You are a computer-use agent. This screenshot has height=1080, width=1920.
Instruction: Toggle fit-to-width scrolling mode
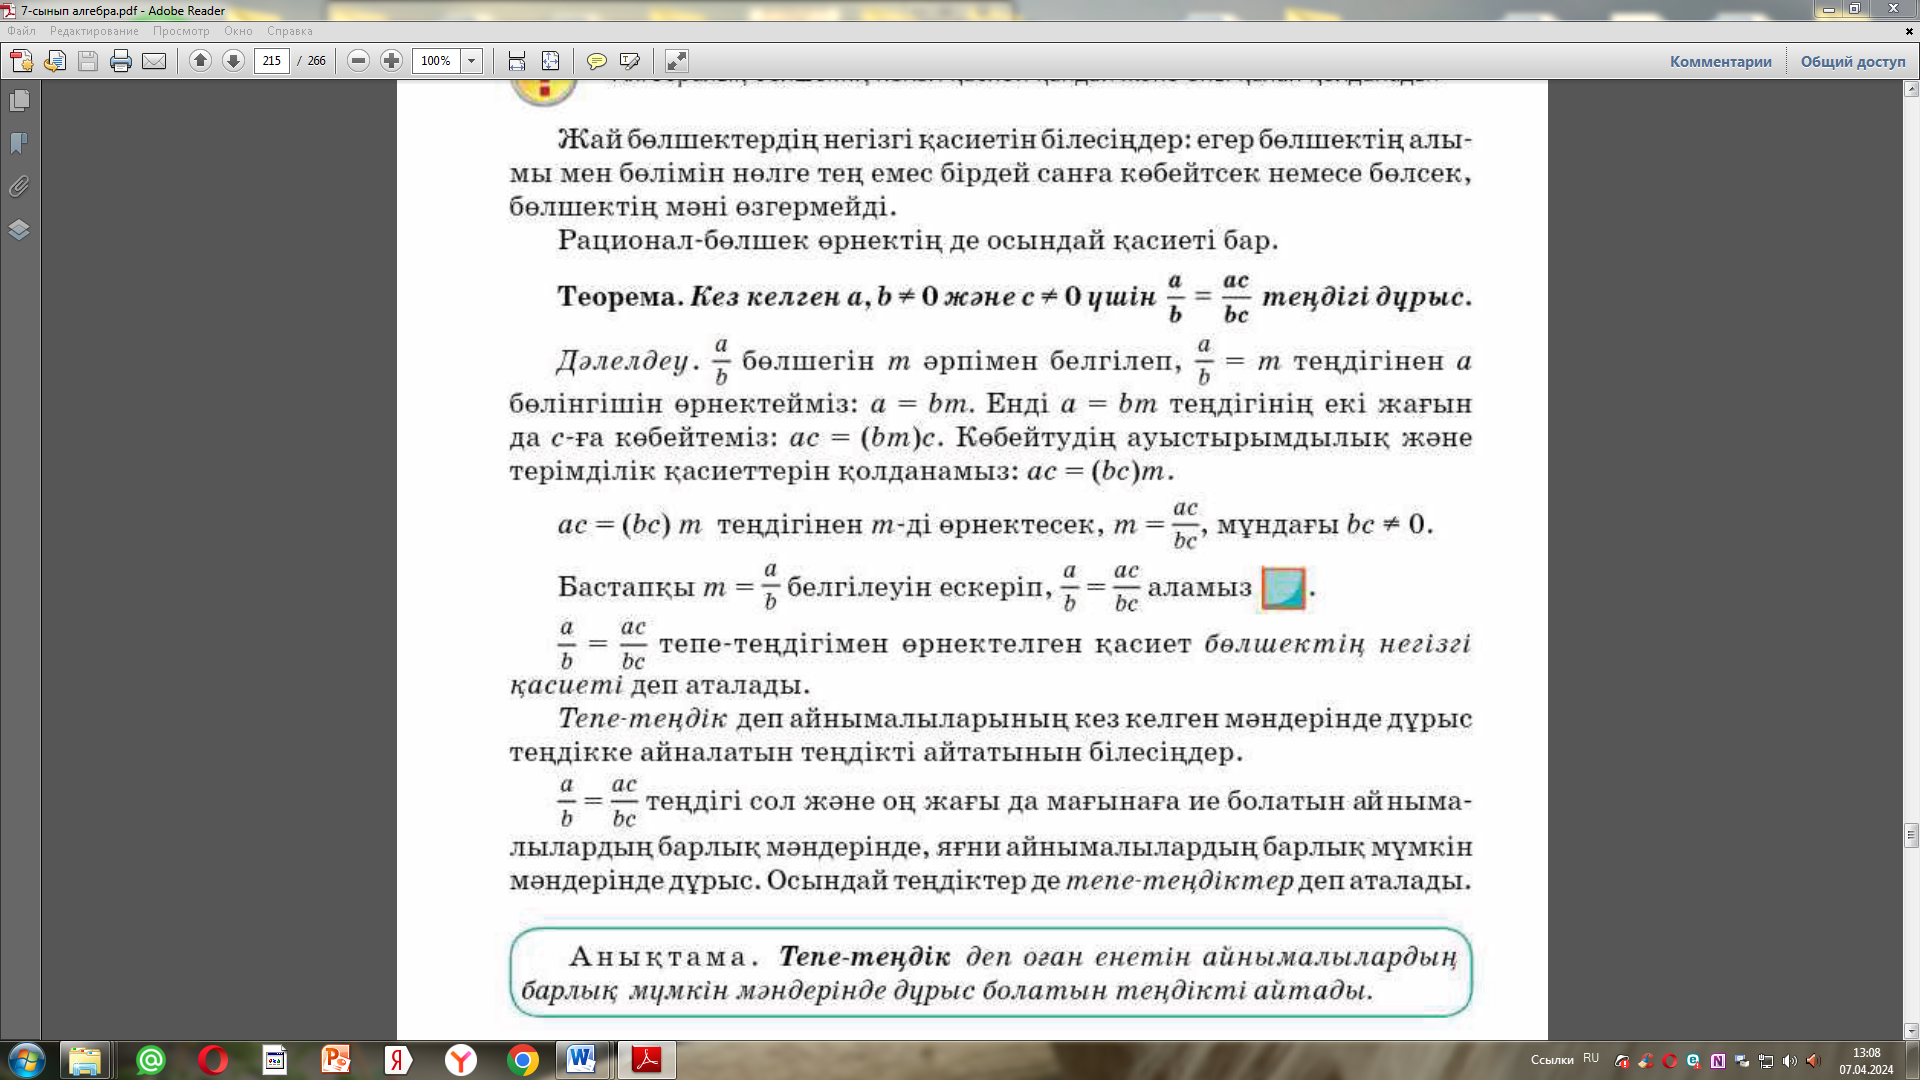[516, 61]
